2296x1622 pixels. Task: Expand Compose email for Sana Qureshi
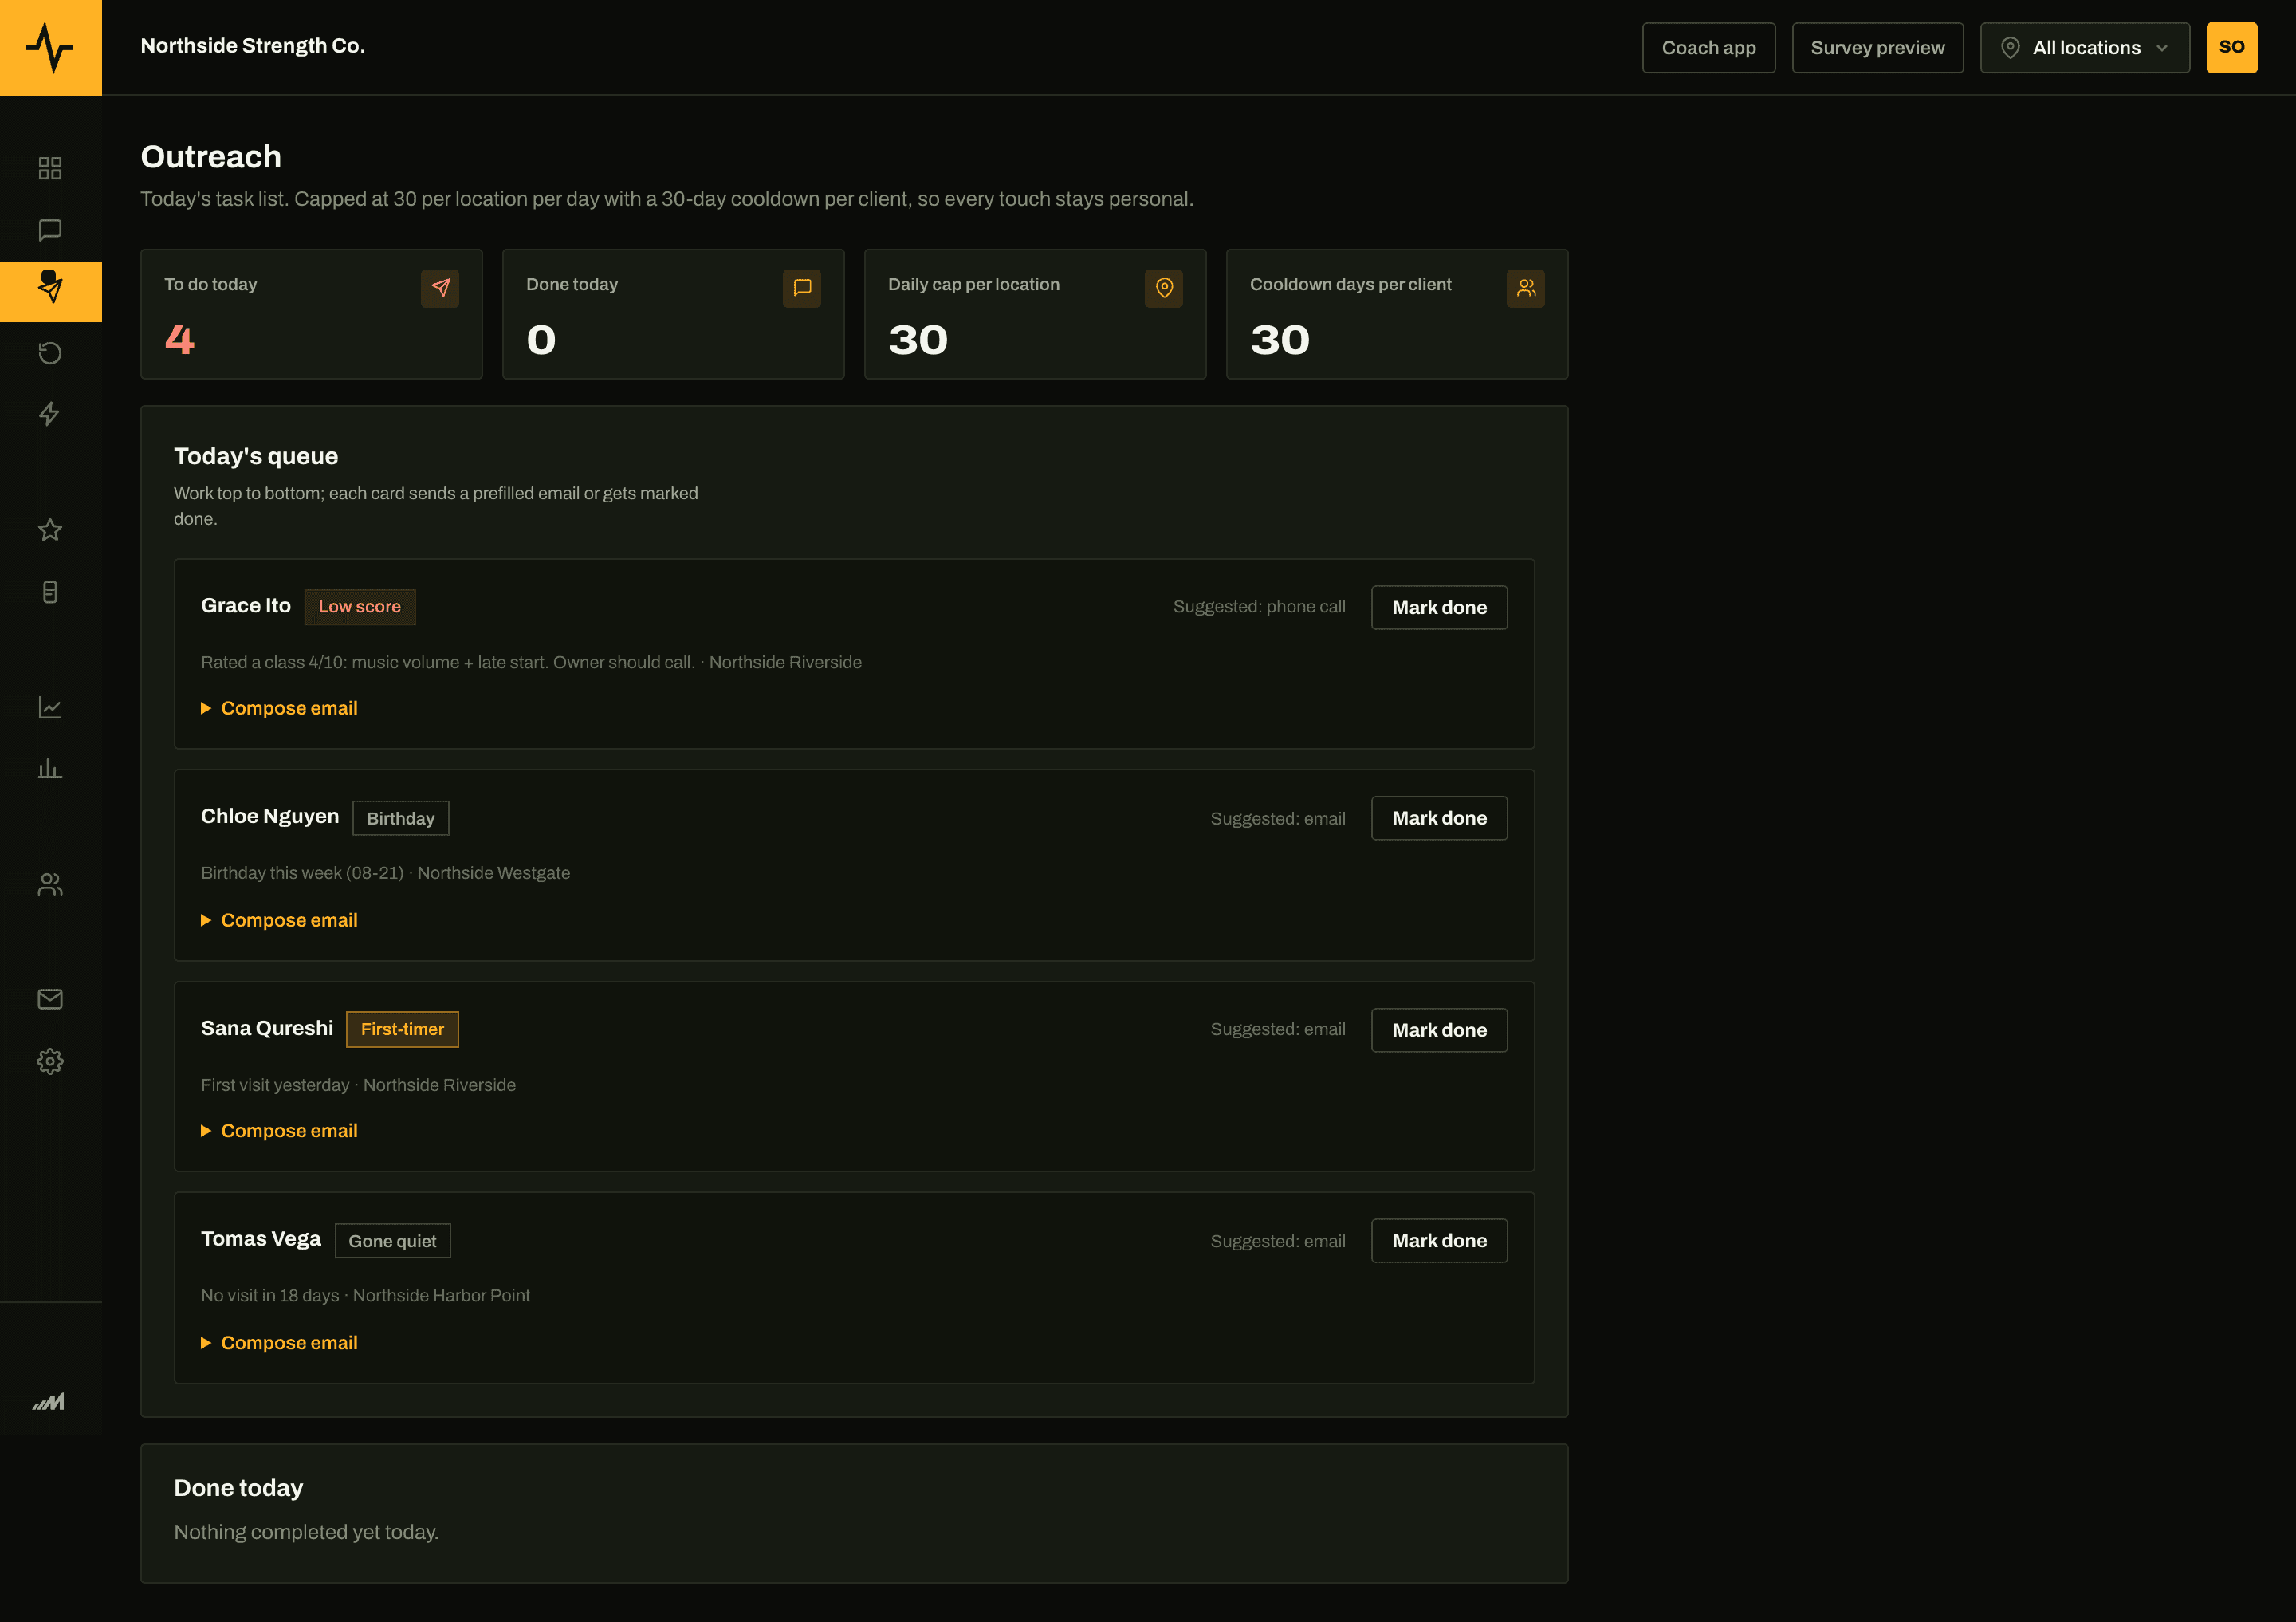279,1131
